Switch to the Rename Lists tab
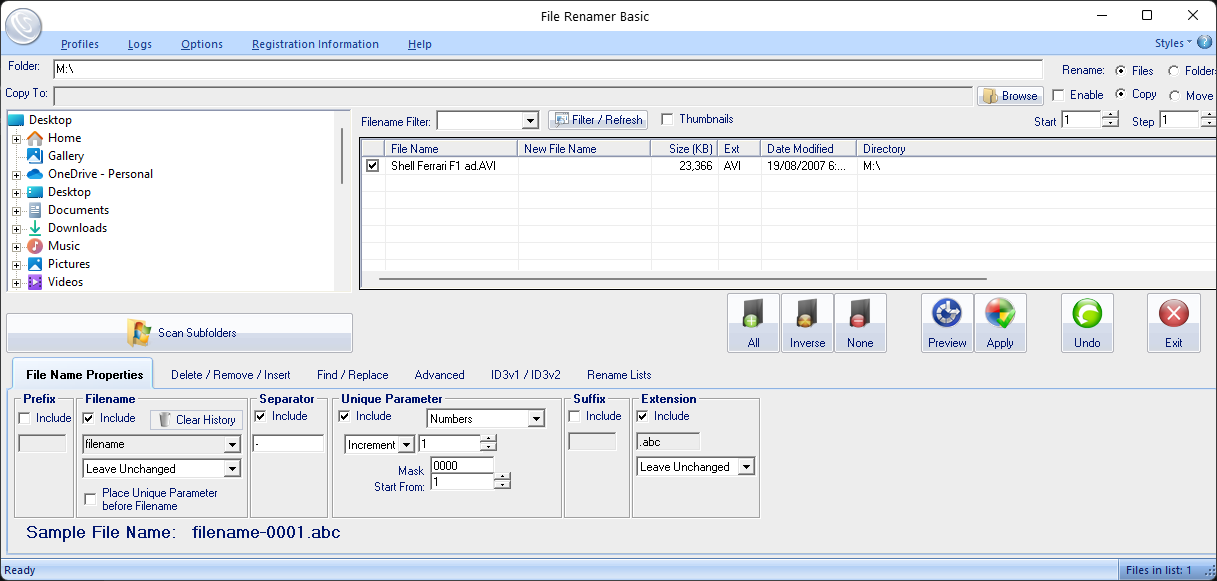 tap(619, 375)
